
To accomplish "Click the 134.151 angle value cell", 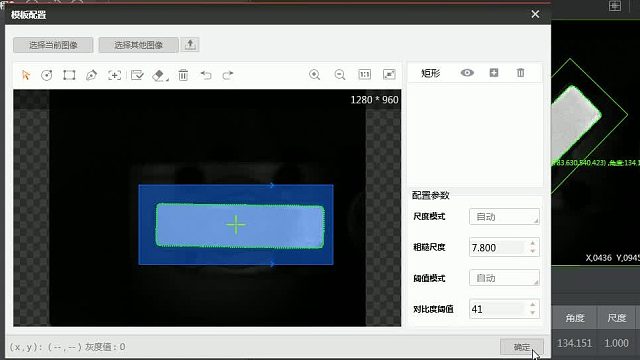I will point(574,343).
